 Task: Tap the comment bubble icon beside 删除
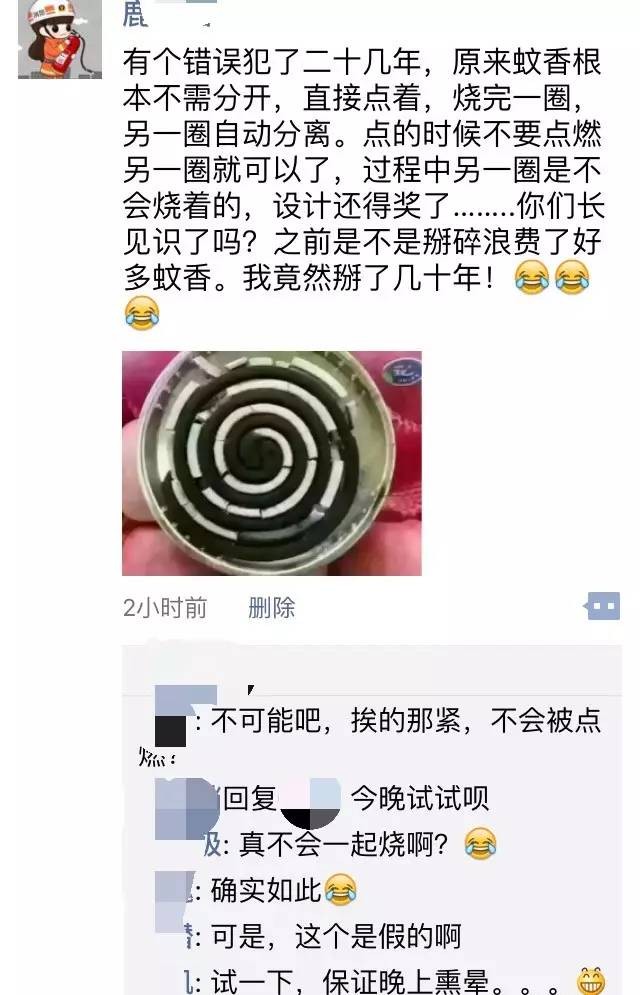(x=603, y=607)
